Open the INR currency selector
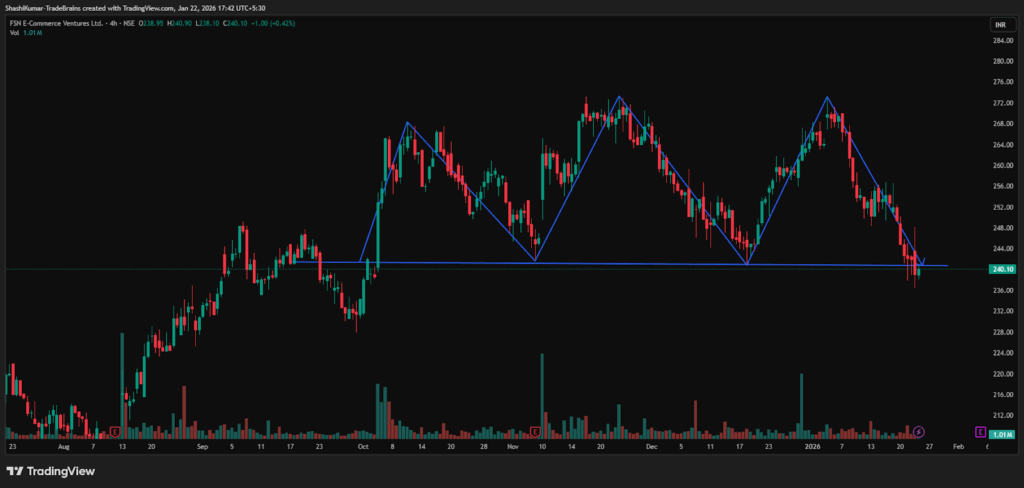 [x=999, y=24]
